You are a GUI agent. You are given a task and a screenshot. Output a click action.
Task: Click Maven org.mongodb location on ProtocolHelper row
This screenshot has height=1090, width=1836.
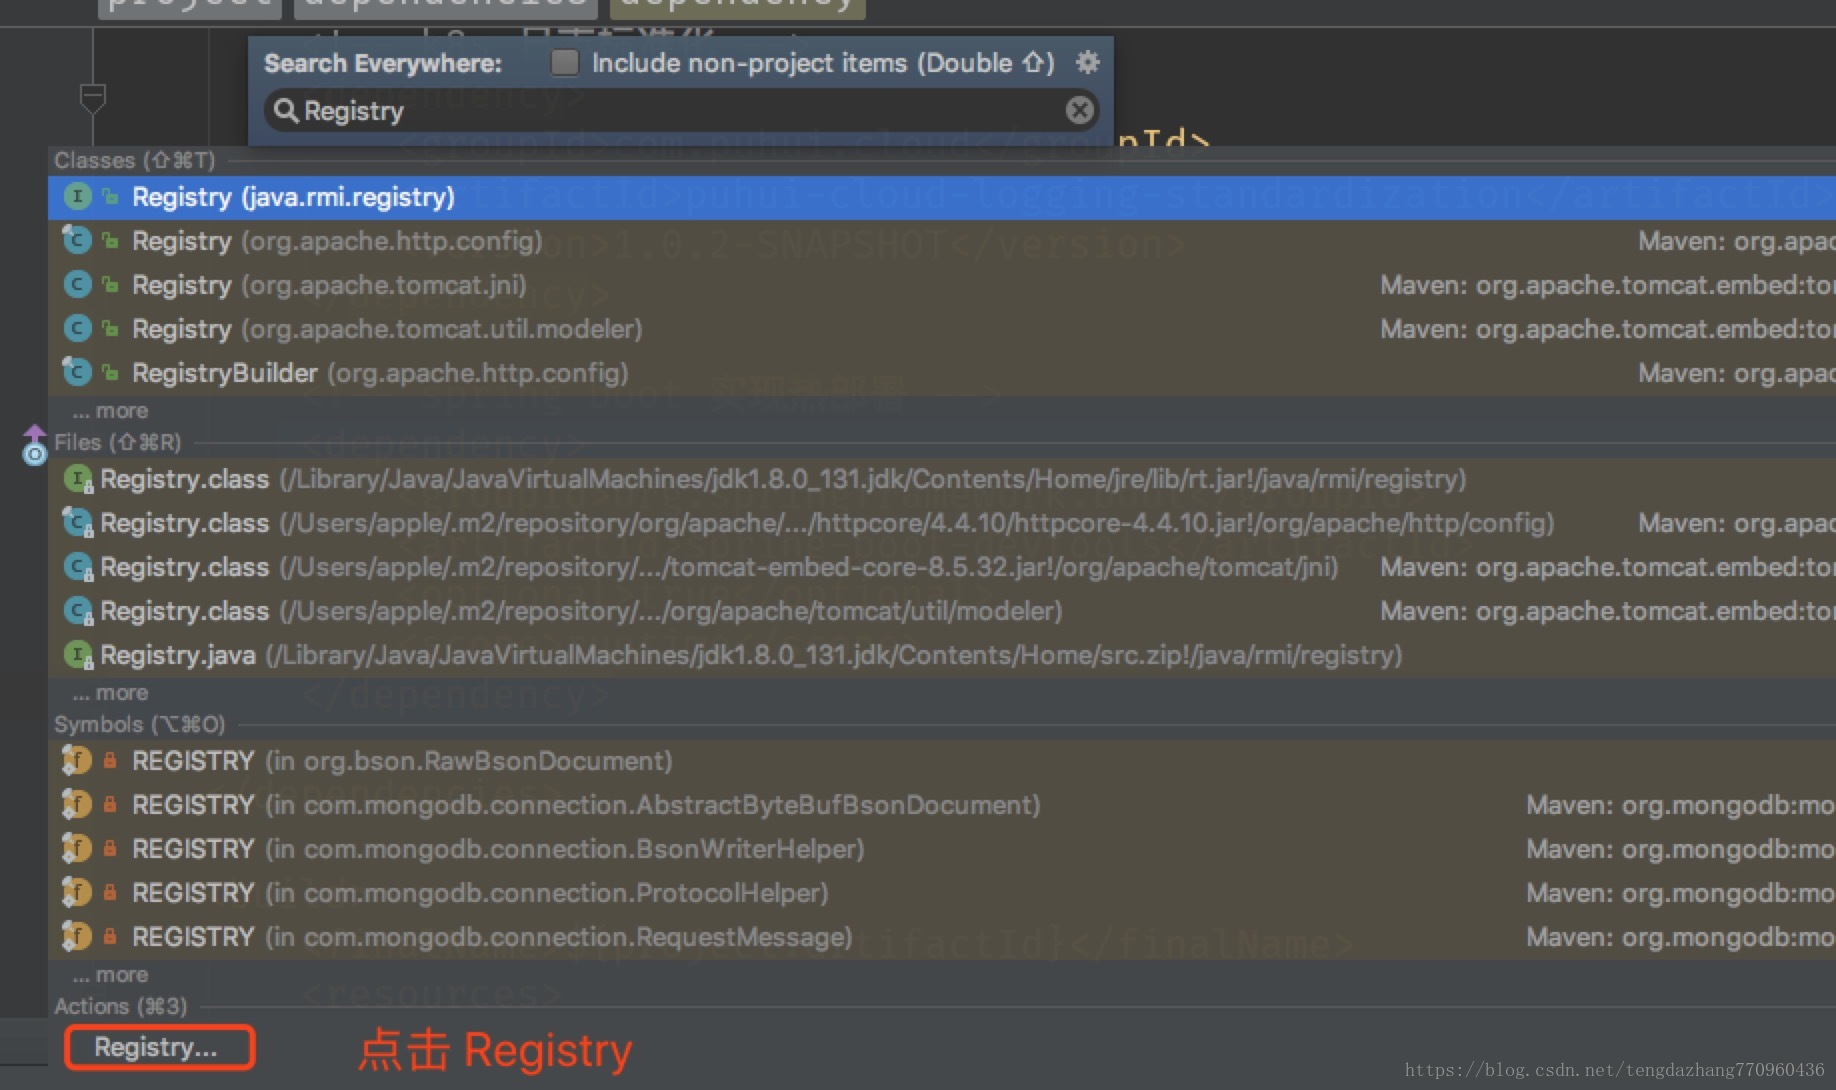pyautogui.click(x=1680, y=893)
